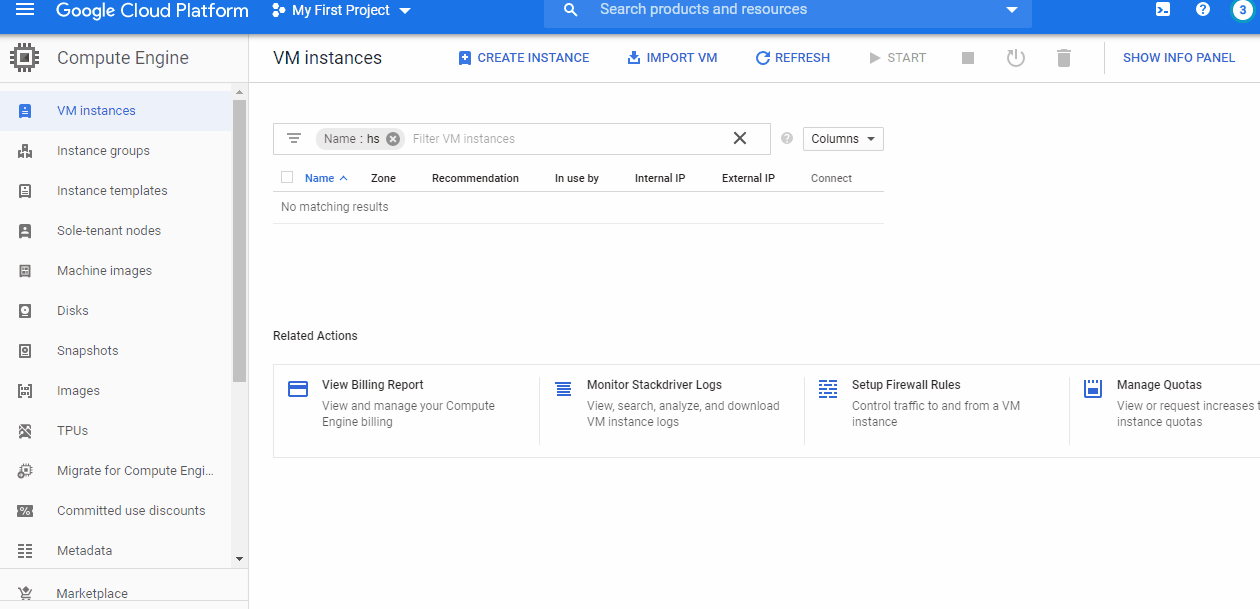Click the filter help question icon
1260x609 pixels.
tap(787, 139)
